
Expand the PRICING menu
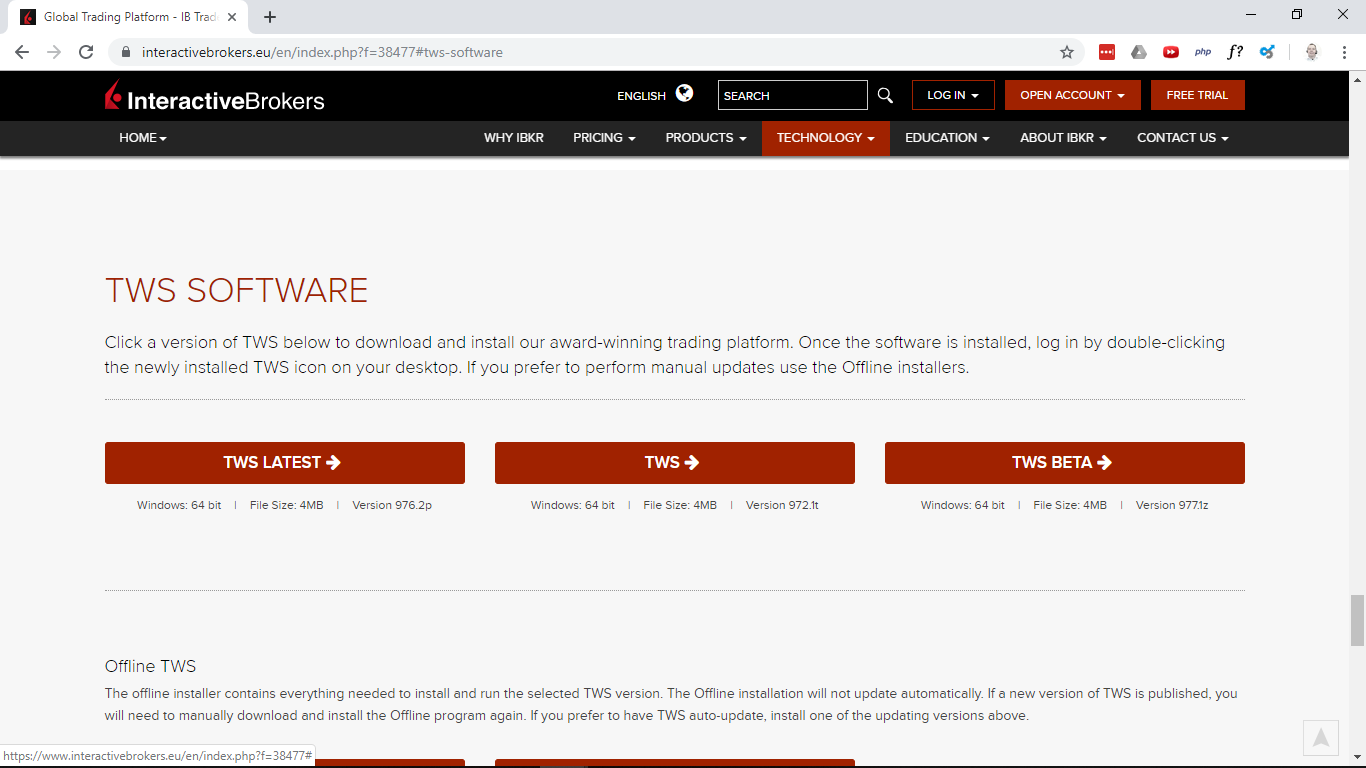pyautogui.click(x=604, y=138)
